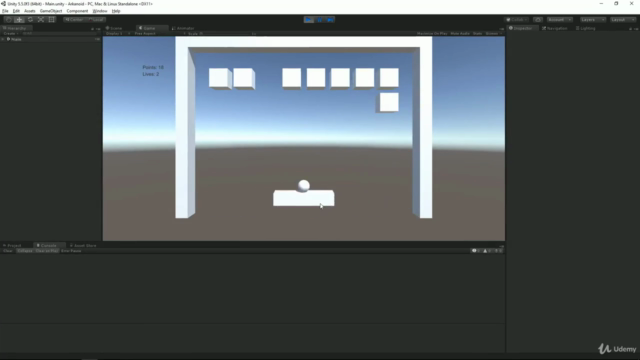Open the GameObject menu
Image resolution: width=640 pixels, height=360 pixels.
point(51,11)
